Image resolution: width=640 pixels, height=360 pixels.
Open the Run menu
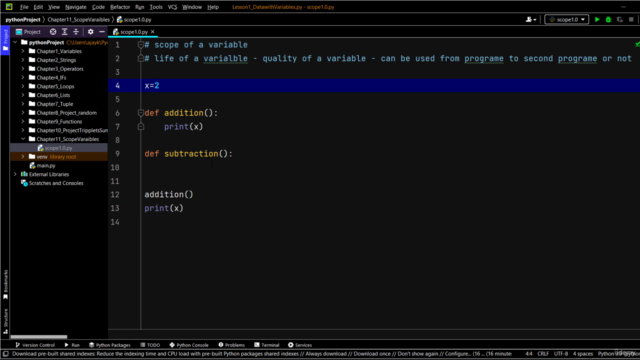(x=140, y=7)
